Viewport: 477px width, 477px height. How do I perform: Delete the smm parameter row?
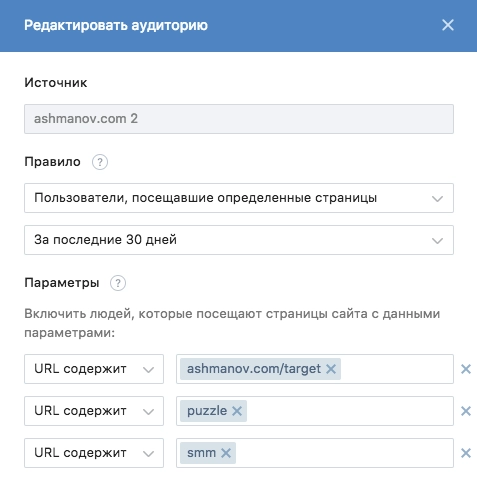click(466, 453)
